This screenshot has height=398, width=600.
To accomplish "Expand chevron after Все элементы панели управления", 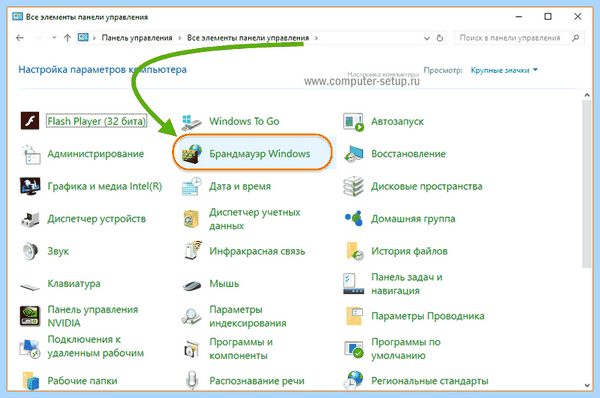I will click(316, 38).
